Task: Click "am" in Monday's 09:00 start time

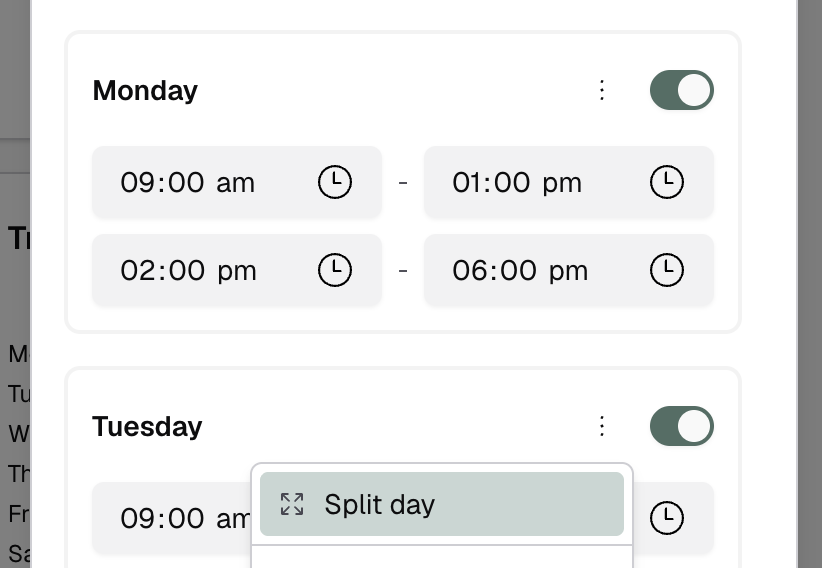Action: pyautogui.click(x=236, y=183)
